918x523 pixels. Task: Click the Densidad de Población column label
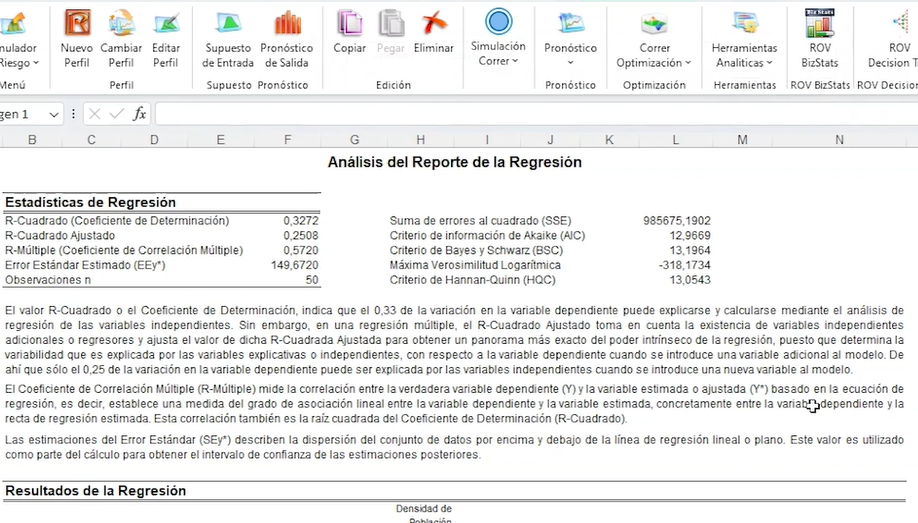pos(424,514)
